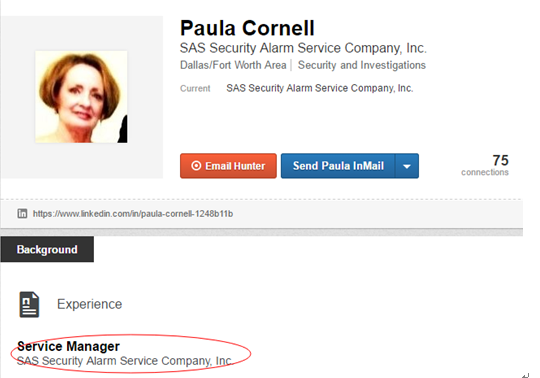540x378 pixels.
Task: Click the Experience section heading
Action: coord(90,304)
